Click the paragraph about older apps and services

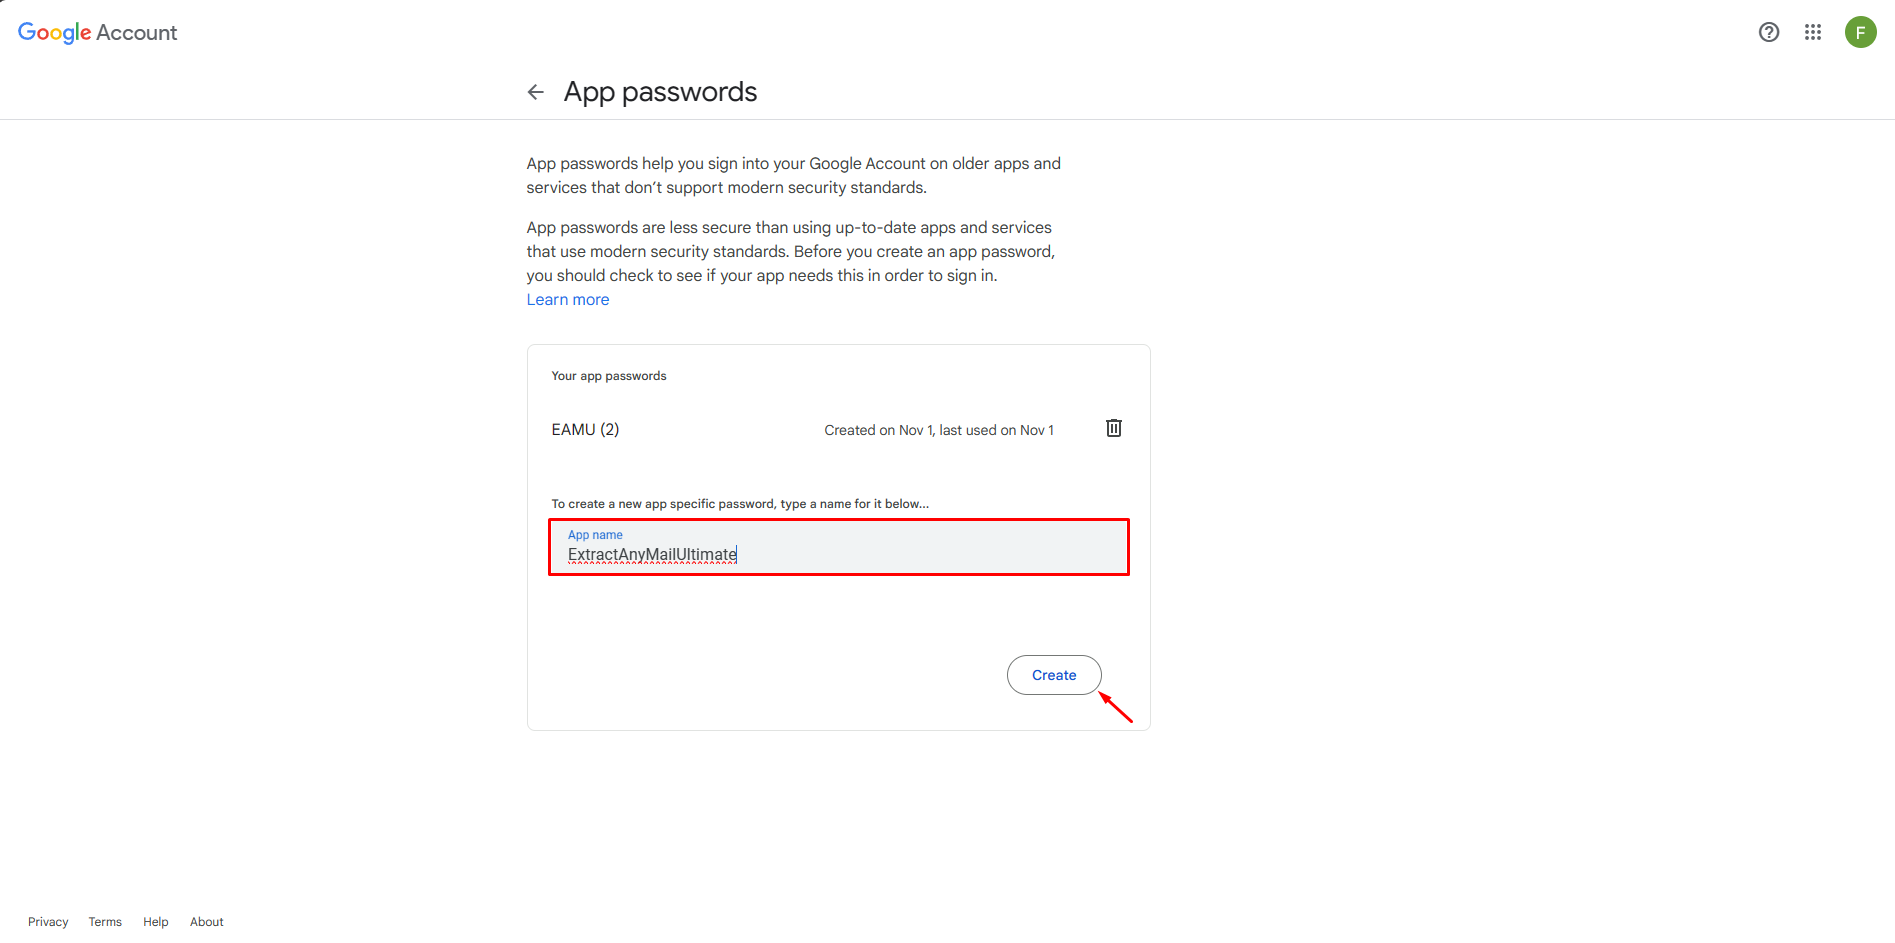pos(794,176)
